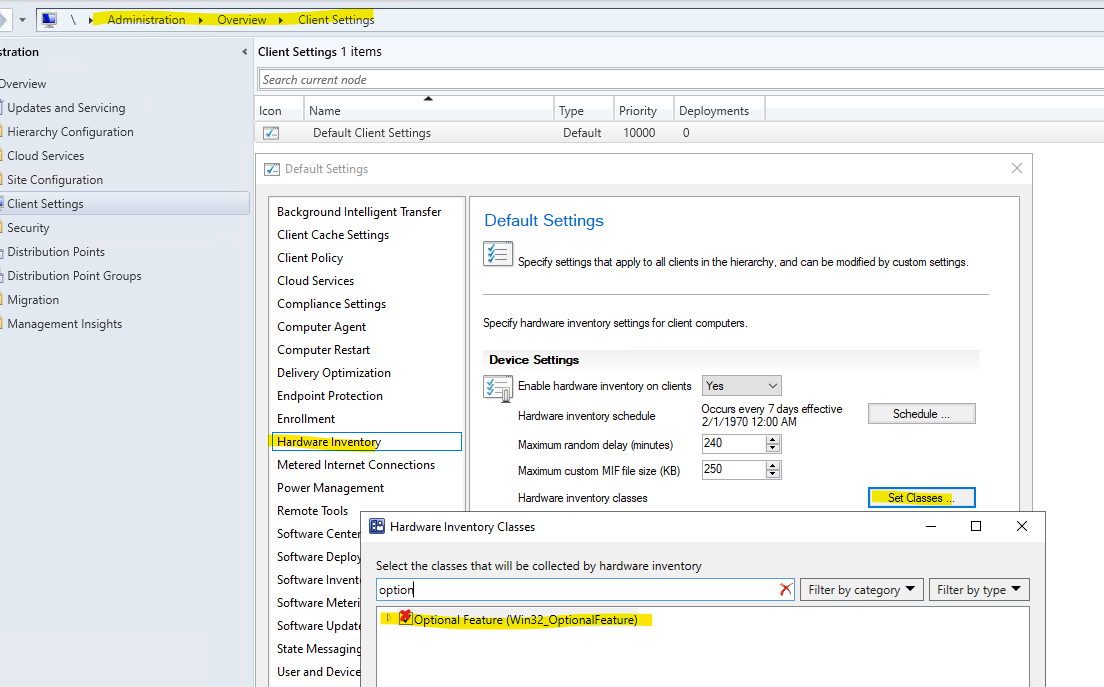The height and width of the screenshot is (687, 1104).
Task: Open Updates and Servicing node
Action: point(66,108)
